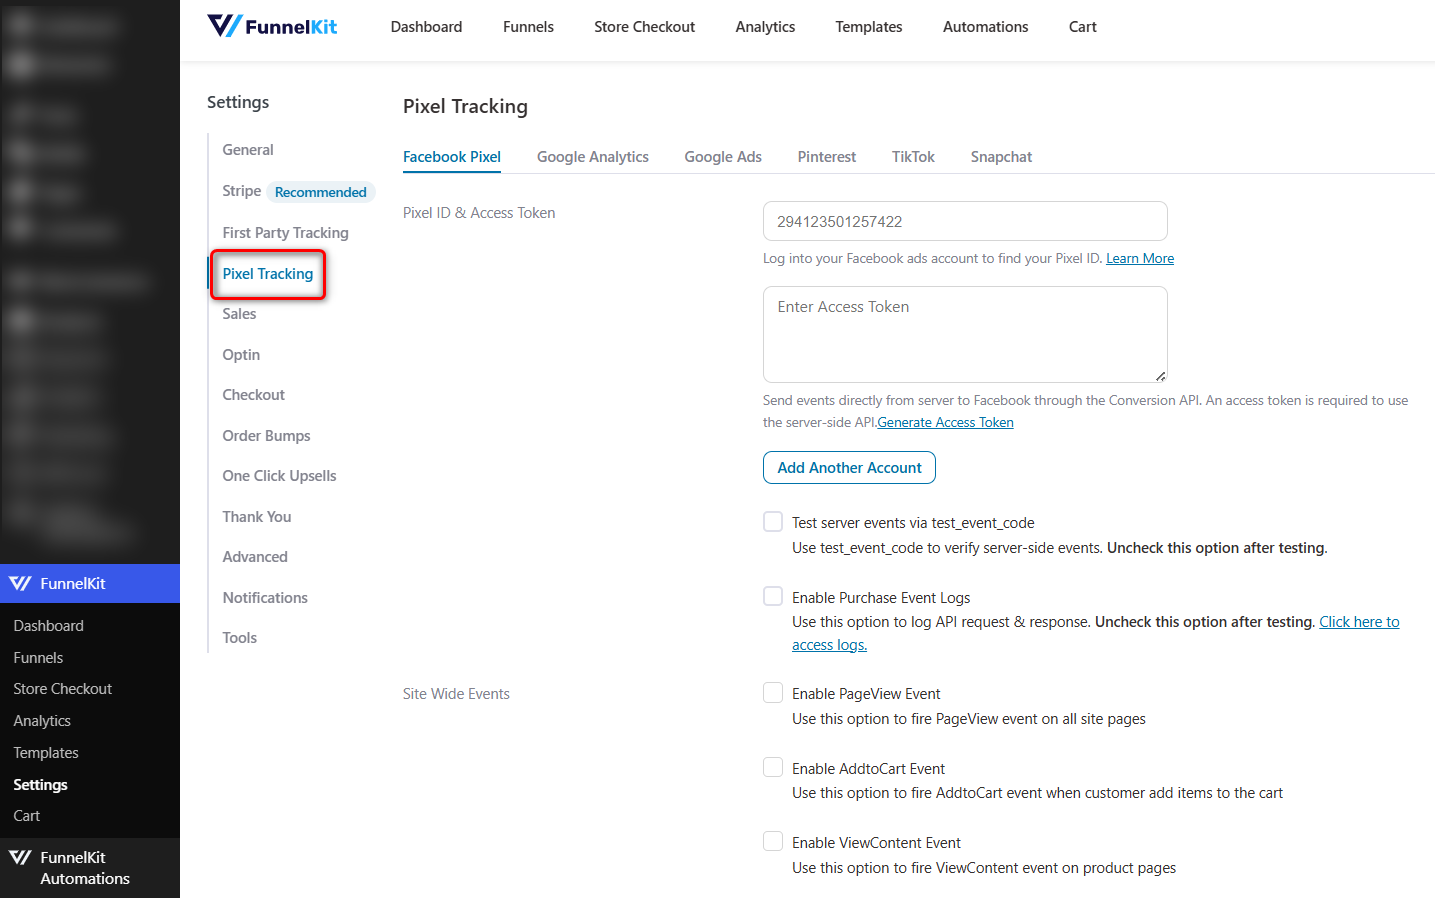Open First Party Tracking settings

pos(285,233)
